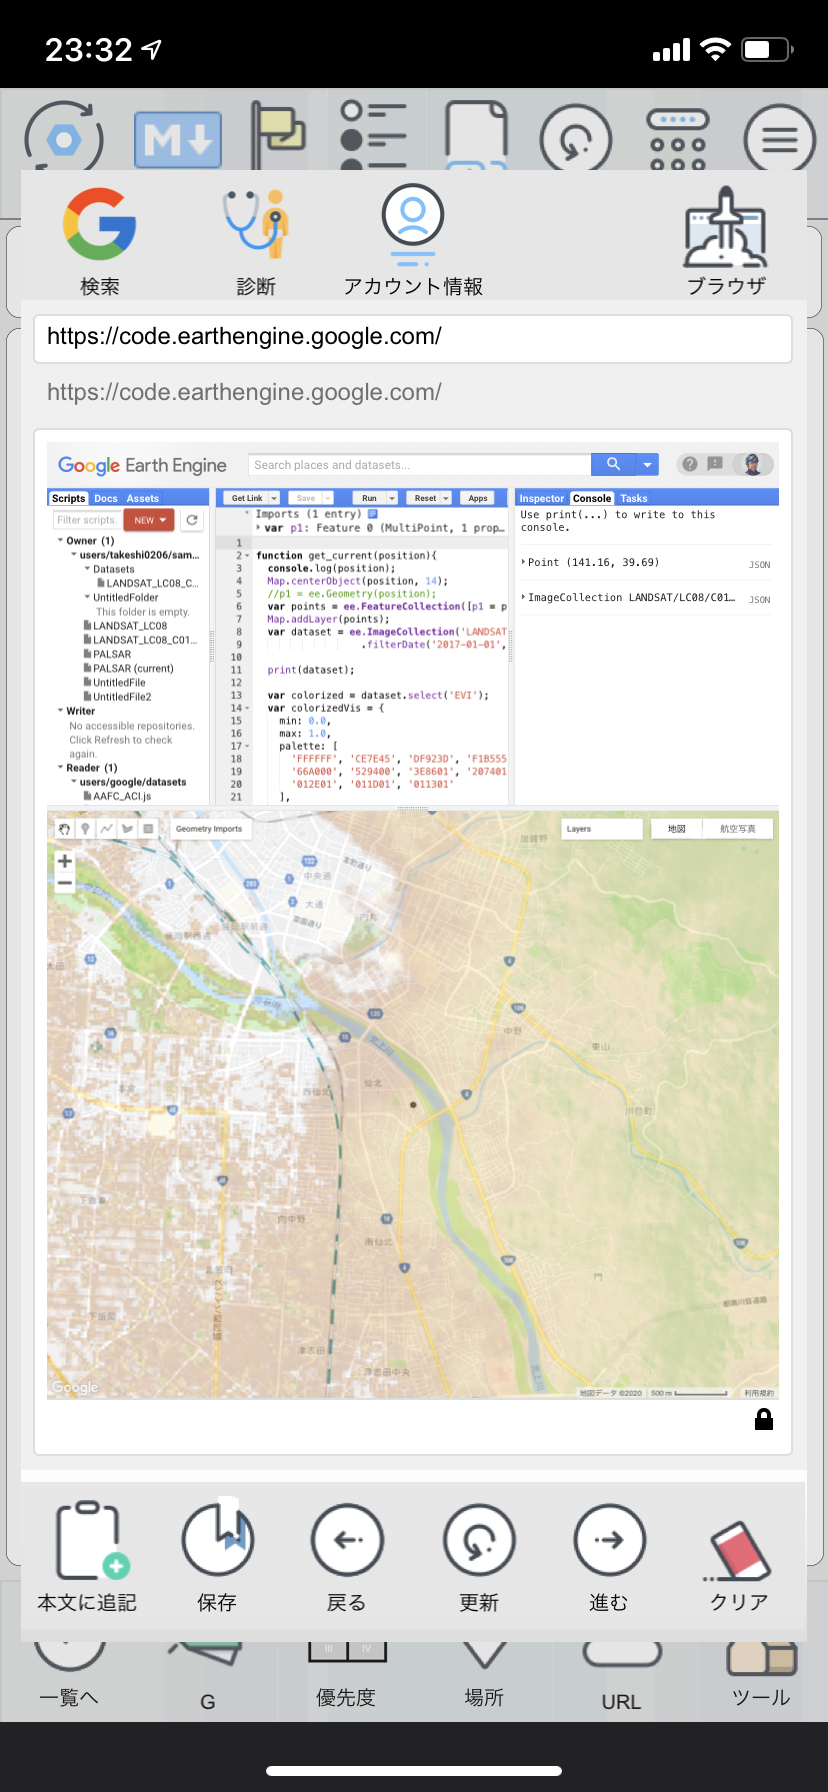Go back with the 戻る arrow

tap(347, 1540)
